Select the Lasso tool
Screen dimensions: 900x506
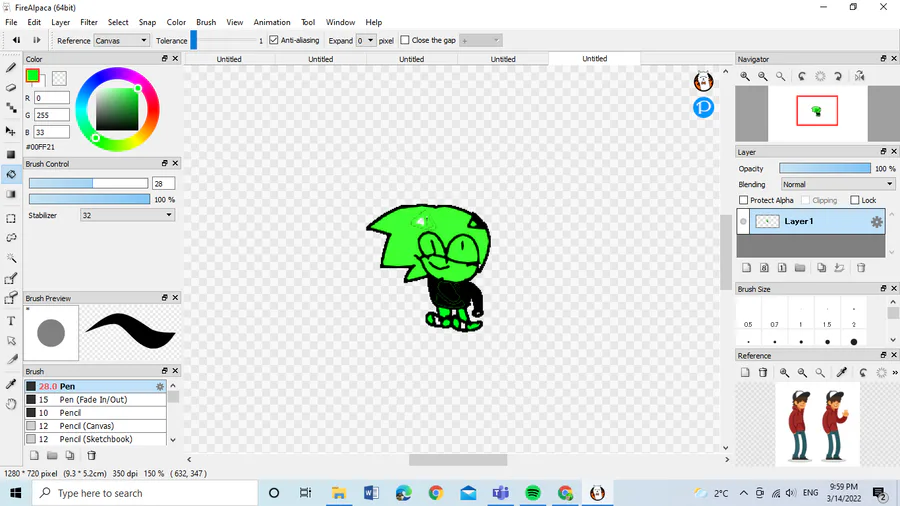11,238
